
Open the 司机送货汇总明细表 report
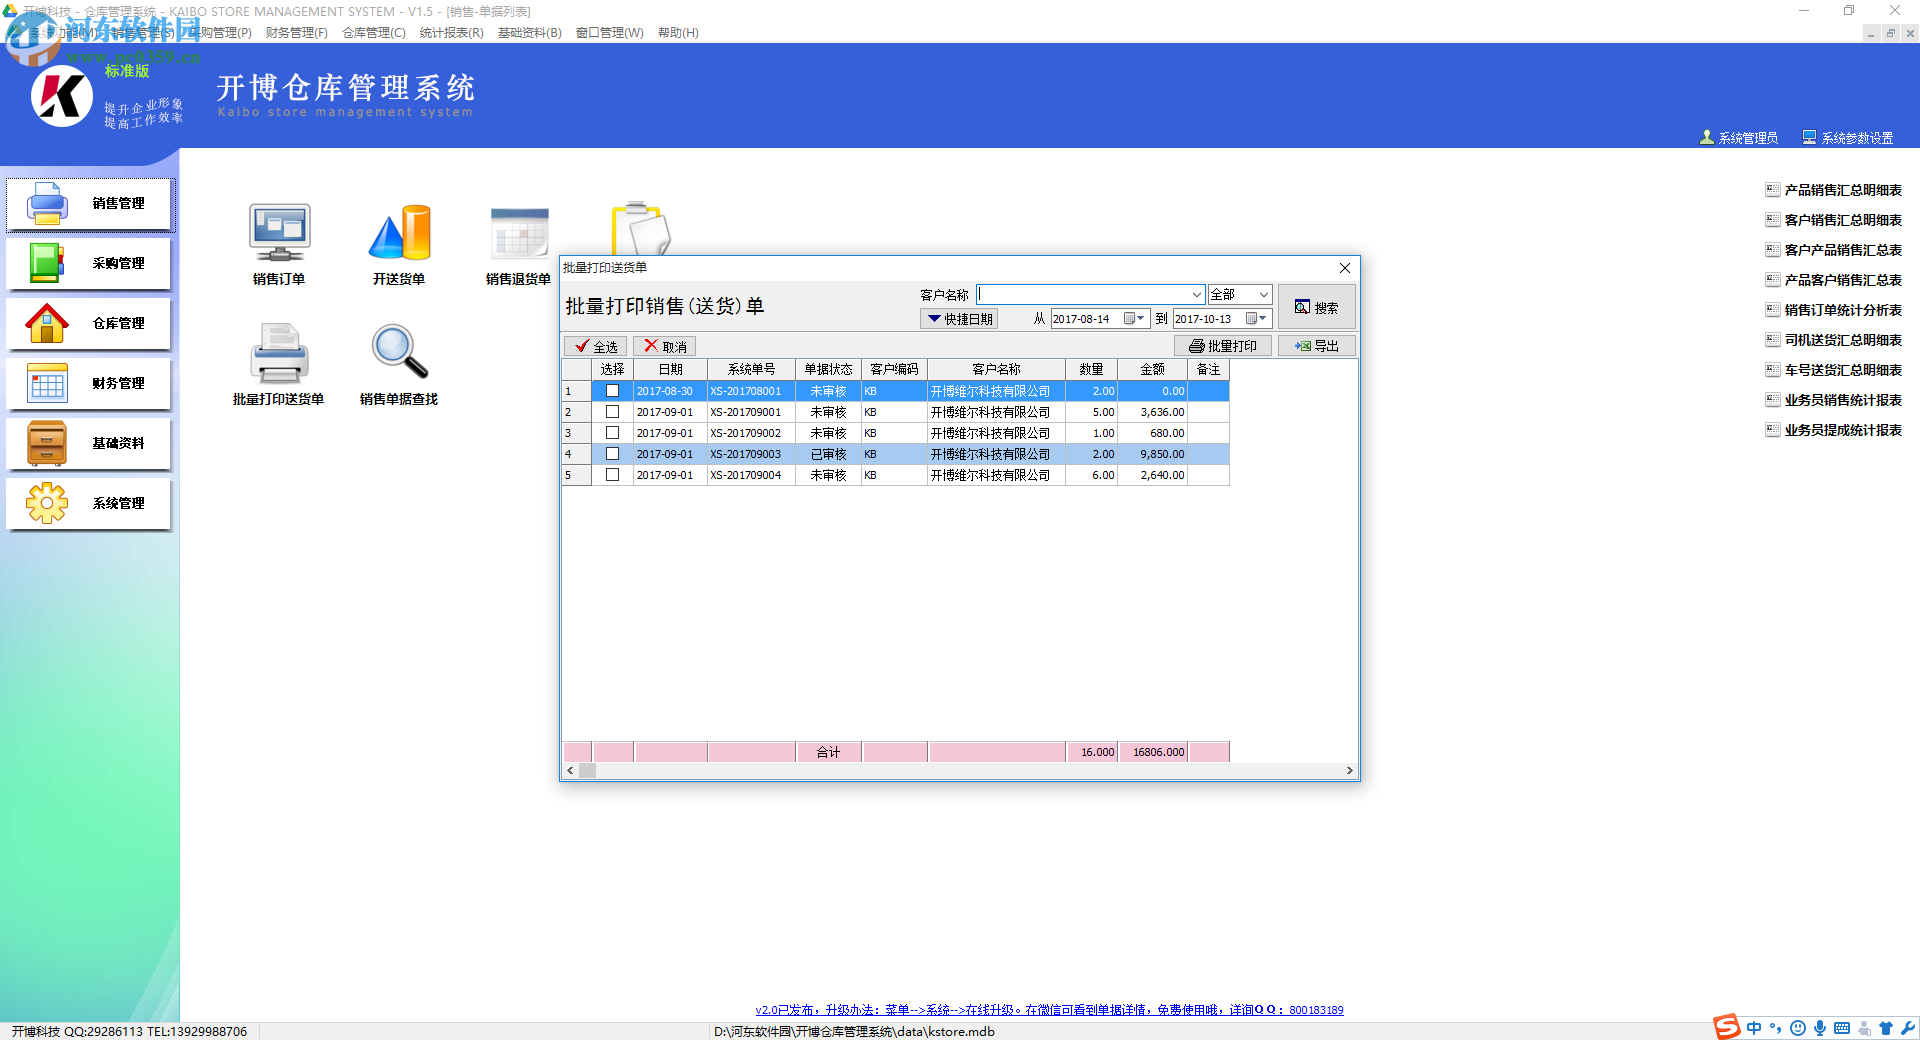(x=1834, y=340)
